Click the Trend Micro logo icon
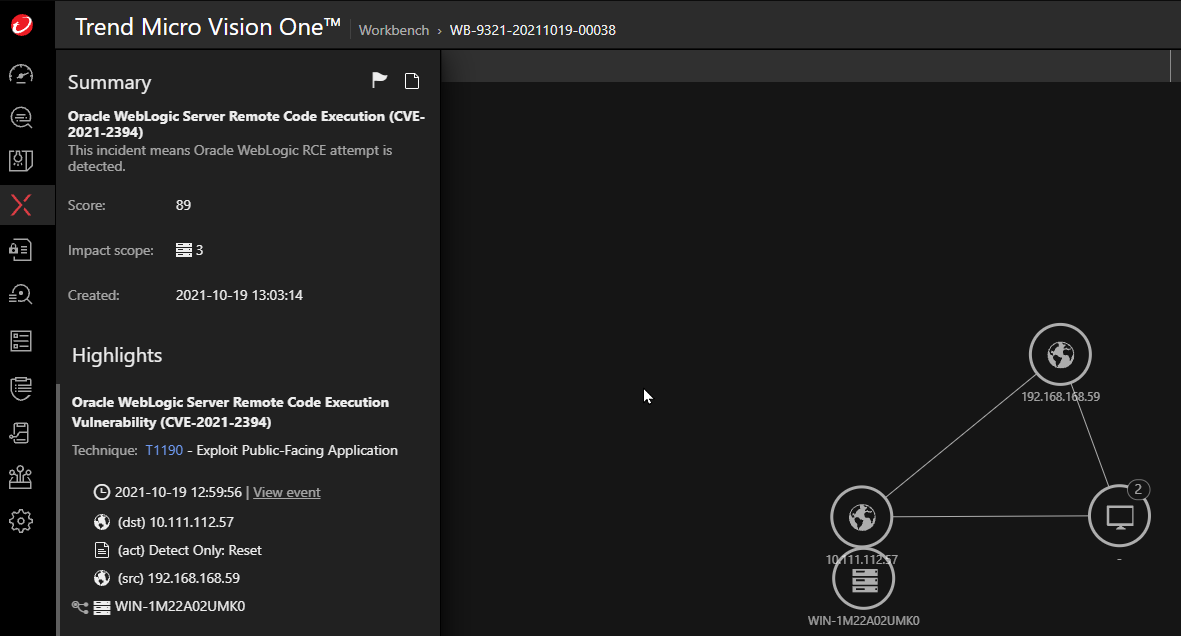This screenshot has width=1181, height=636. 22,26
